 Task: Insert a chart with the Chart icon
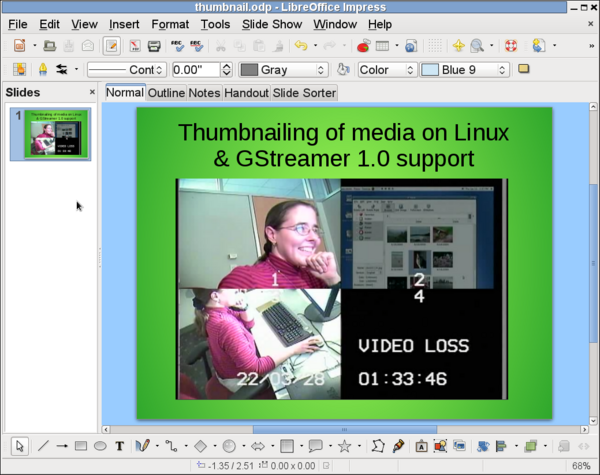tap(364, 46)
